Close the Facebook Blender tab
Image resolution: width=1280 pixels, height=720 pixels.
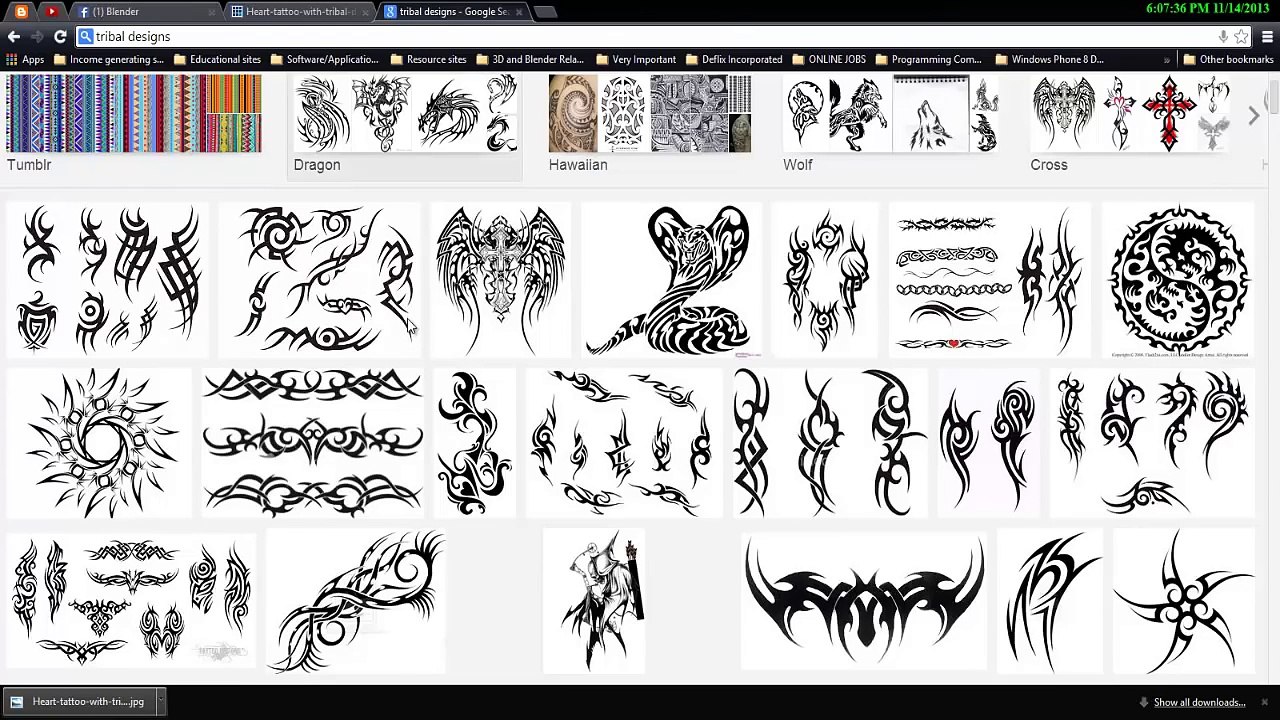(212, 12)
